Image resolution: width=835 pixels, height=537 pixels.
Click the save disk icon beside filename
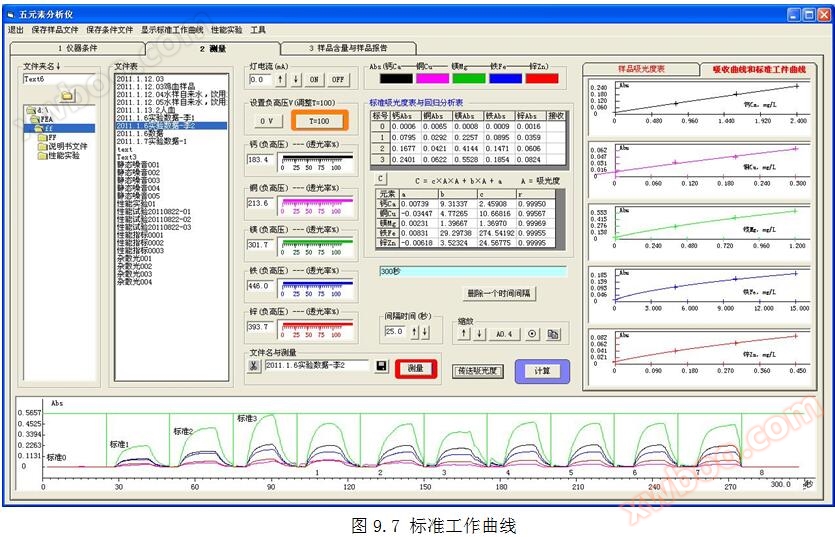coord(381,367)
